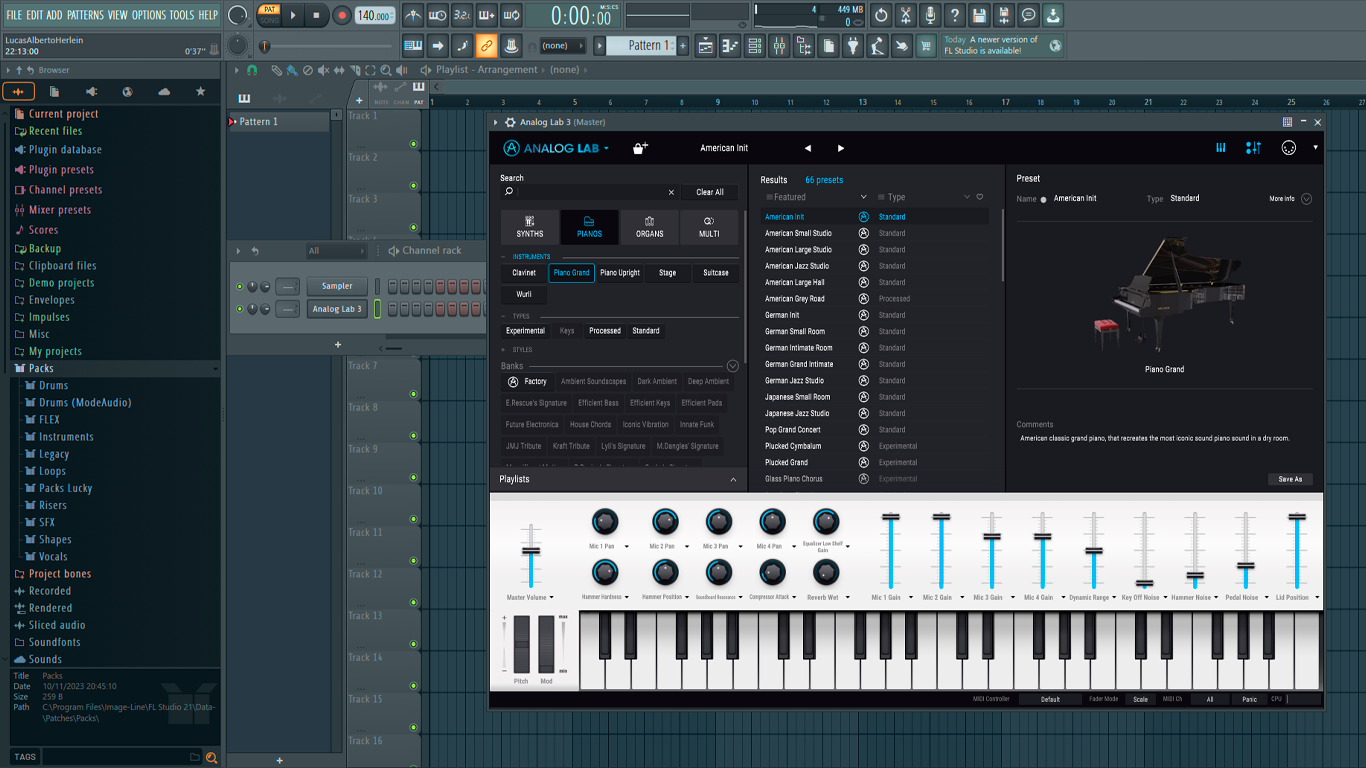Viewport: 1366px width, 768px height.
Task: Collapse the Playlists panel arrow
Action: pos(733,480)
